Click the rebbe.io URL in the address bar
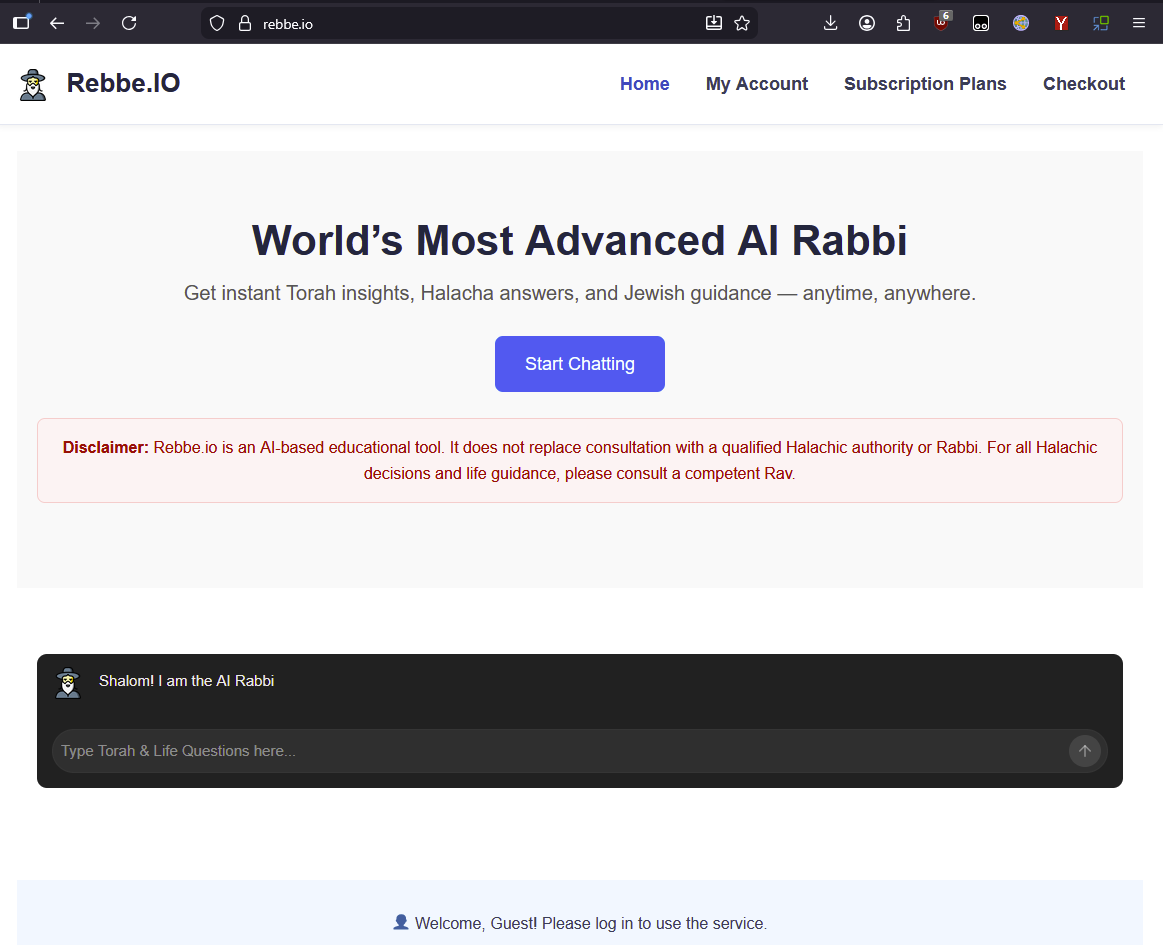The image size is (1163, 945). pyautogui.click(x=288, y=24)
